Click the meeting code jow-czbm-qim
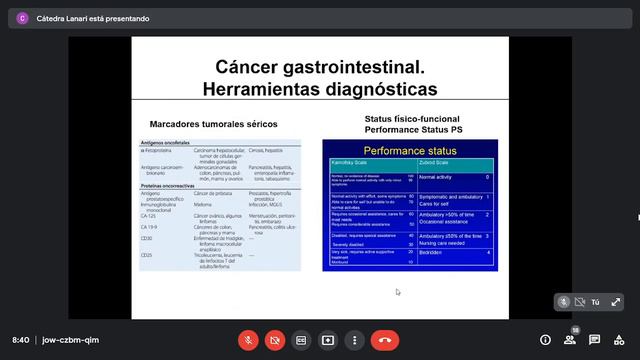Viewport: 640px width, 360px height. [x=70, y=340]
